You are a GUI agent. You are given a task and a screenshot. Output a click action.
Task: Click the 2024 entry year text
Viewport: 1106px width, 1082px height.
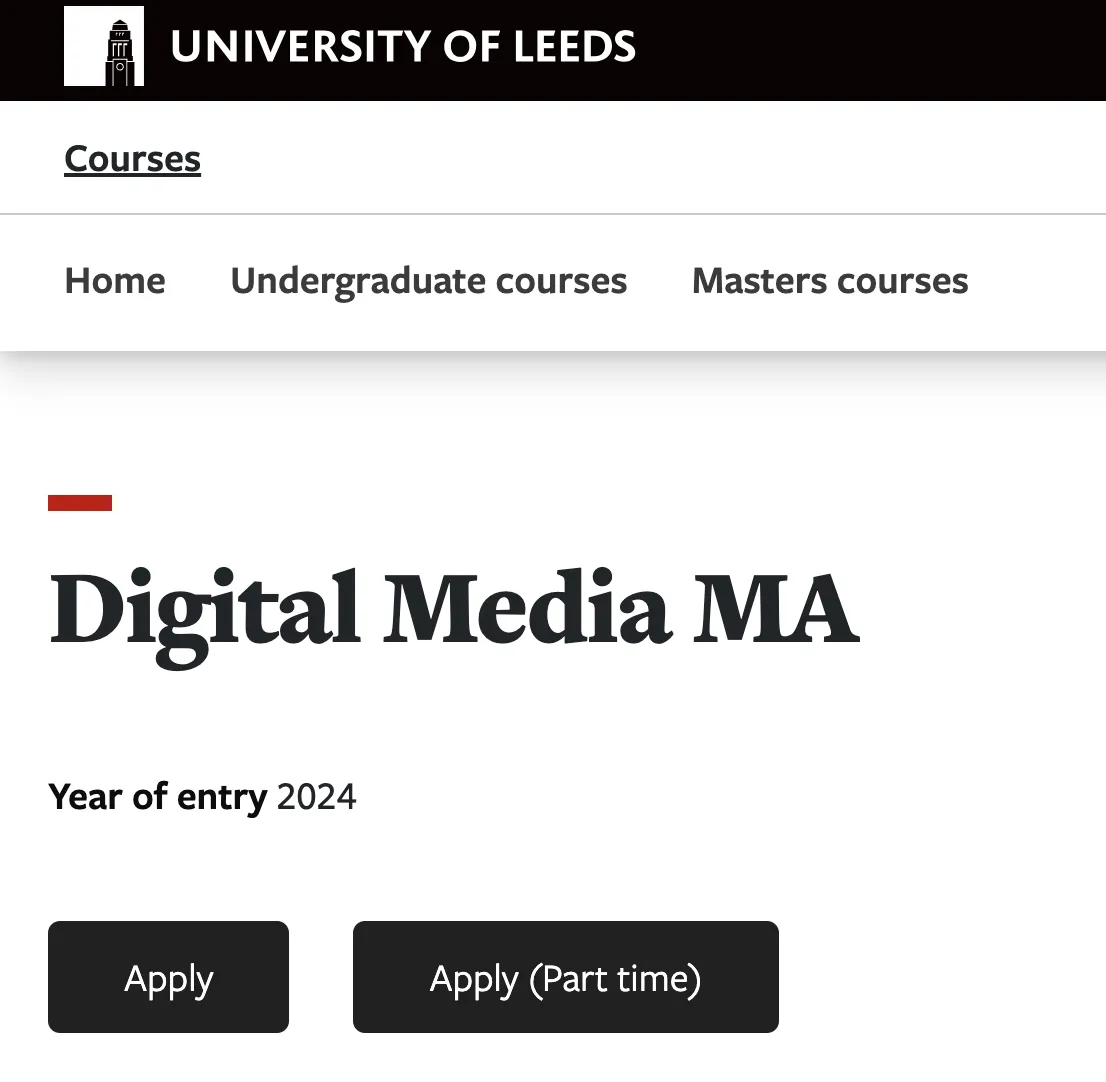[316, 797]
